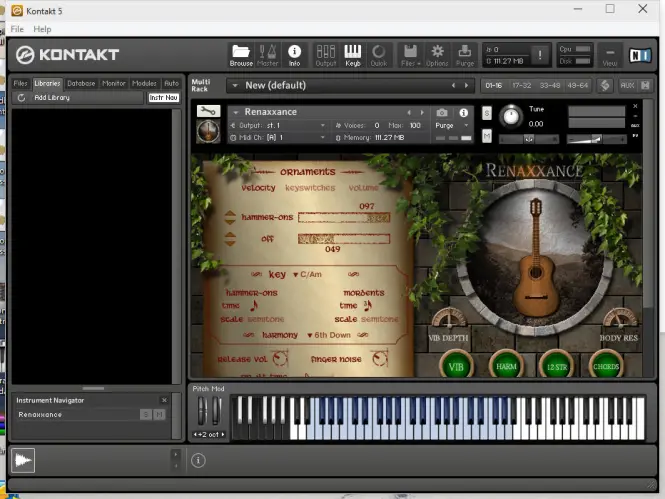Click the waveform play preview icon
The image size is (665, 499).
[23, 460]
